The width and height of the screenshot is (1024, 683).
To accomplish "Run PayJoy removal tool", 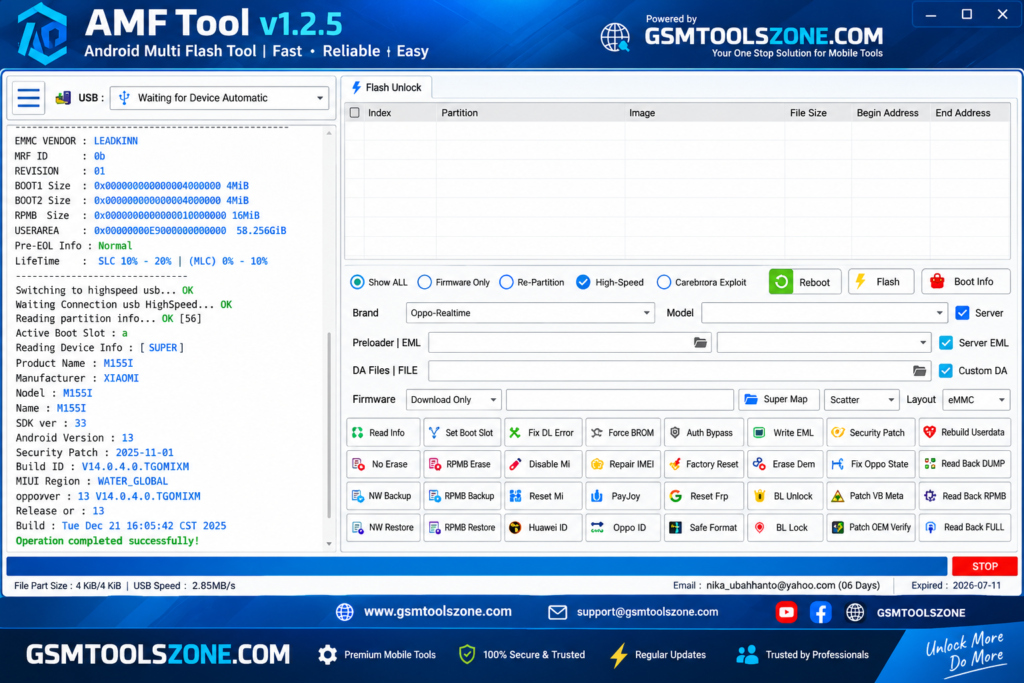I will pyautogui.click(x=623, y=496).
